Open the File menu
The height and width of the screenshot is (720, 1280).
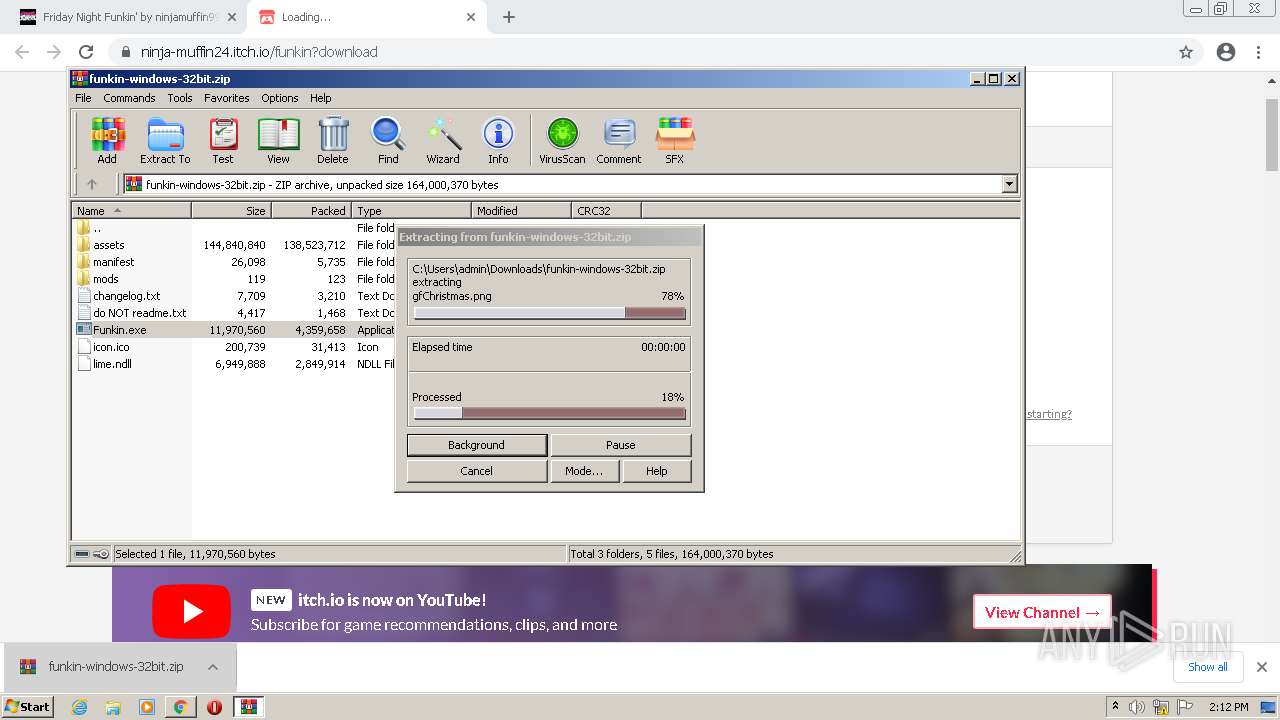coord(83,98)
